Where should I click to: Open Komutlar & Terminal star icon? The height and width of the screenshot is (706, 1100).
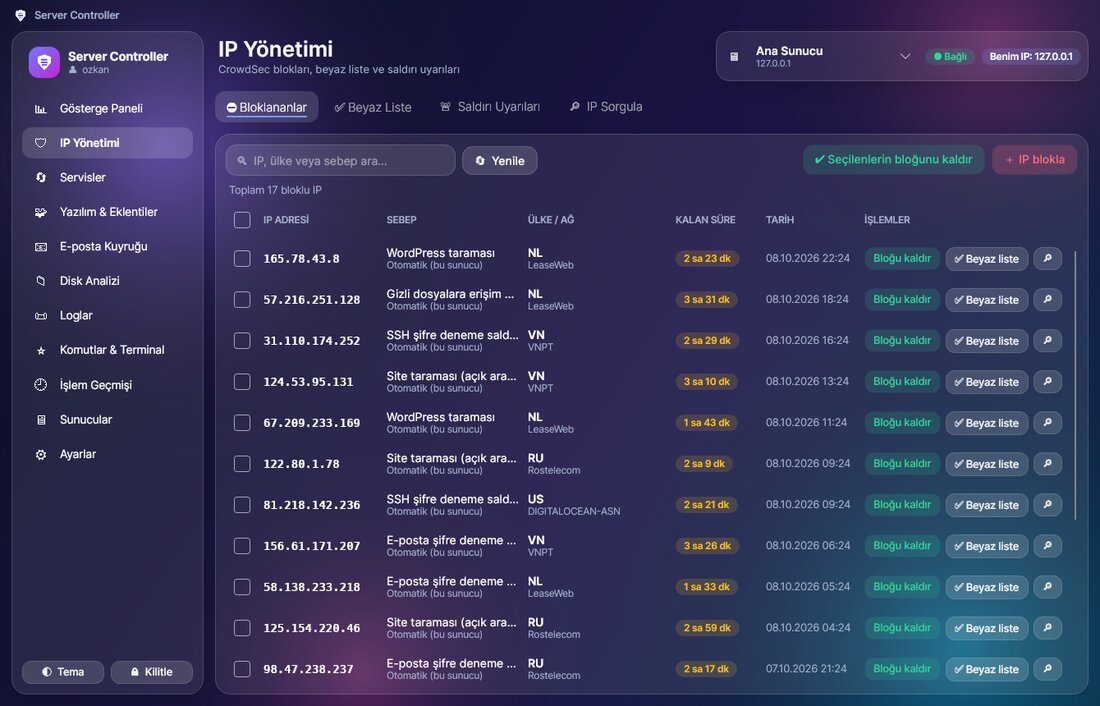pyautogui.click(x=41, y=350)
